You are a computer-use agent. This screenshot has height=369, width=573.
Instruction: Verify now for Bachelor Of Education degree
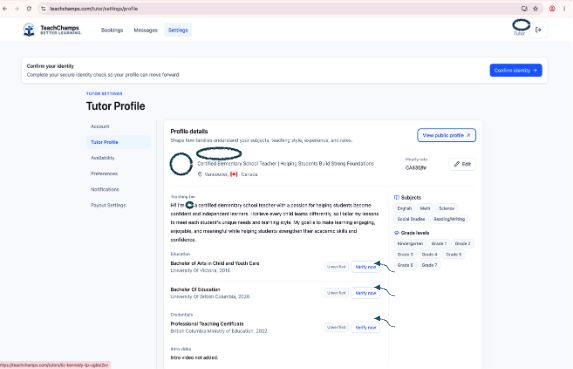(x=365, y=293)
